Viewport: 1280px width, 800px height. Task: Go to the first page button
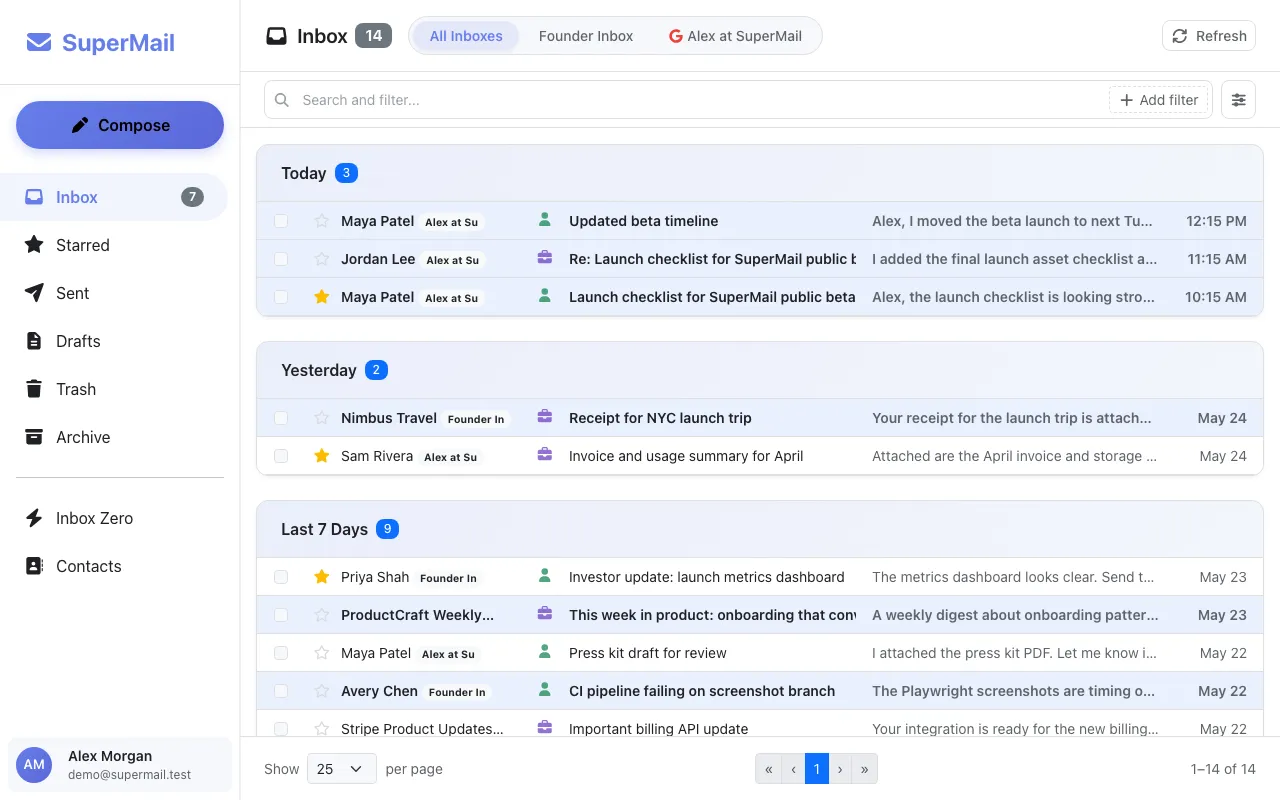(768, 769)
